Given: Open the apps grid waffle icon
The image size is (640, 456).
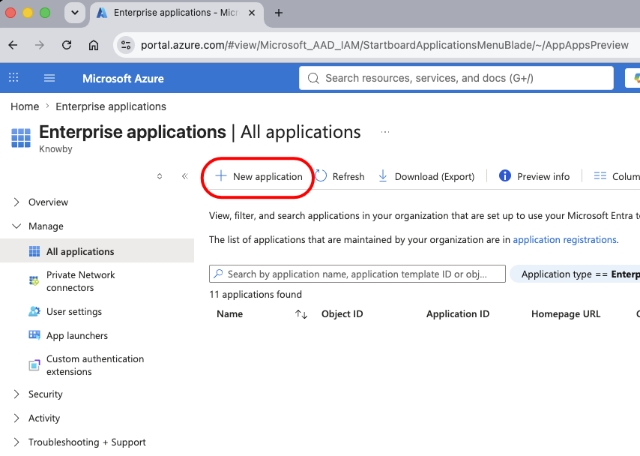Looking at the screenshot, I should click(x=13, y=78).
